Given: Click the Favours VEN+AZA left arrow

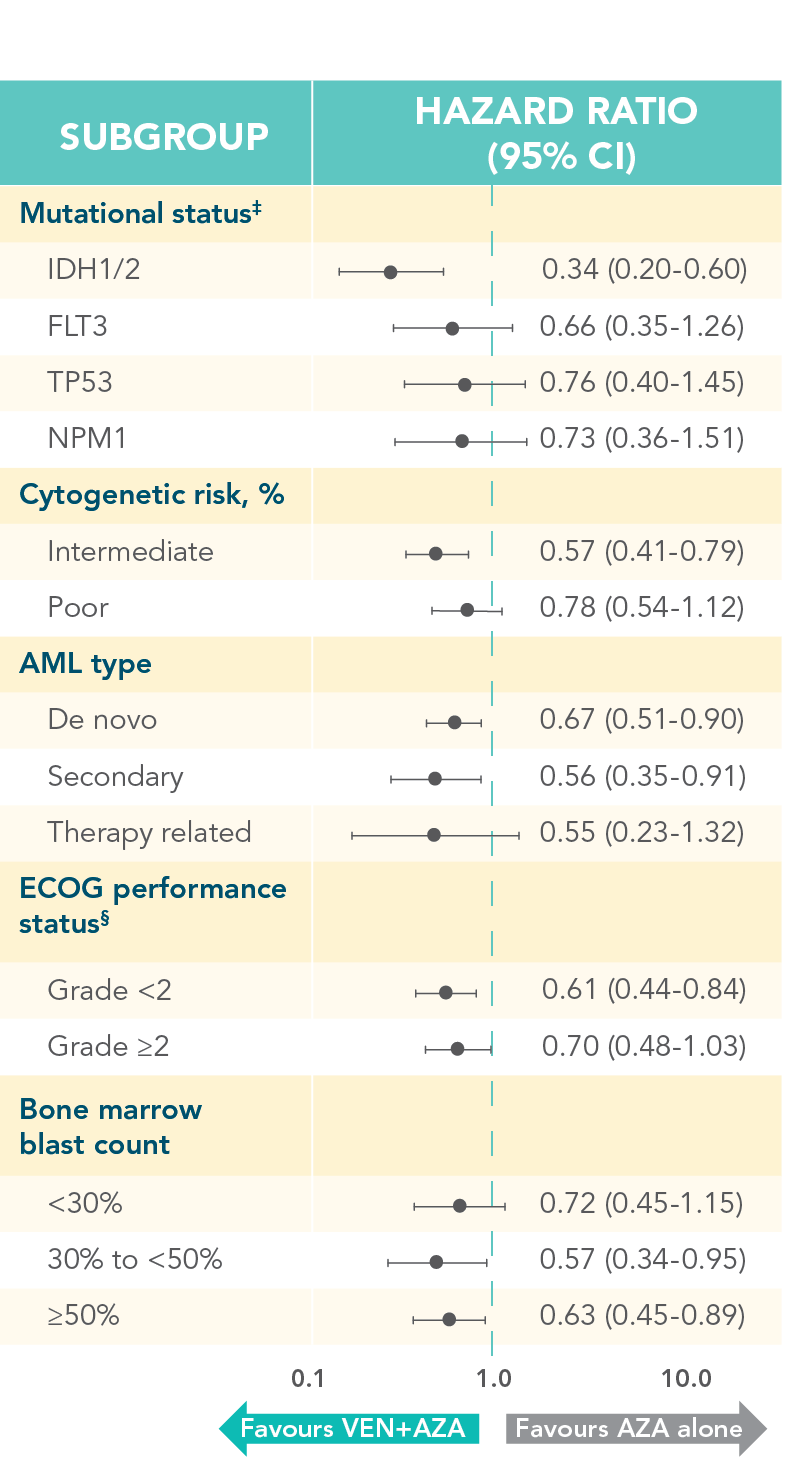Looking at the screenshot, I should 350,1428.
